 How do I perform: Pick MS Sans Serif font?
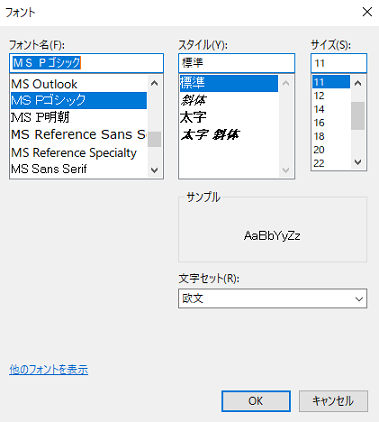tap(79, 169)
